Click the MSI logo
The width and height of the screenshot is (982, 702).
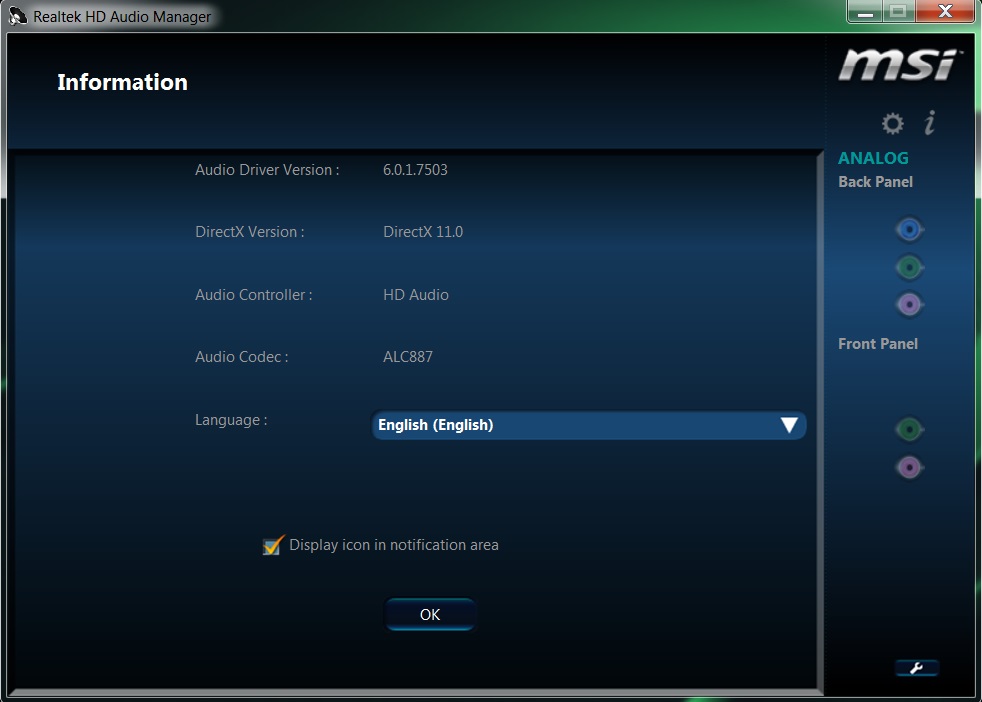899,65
